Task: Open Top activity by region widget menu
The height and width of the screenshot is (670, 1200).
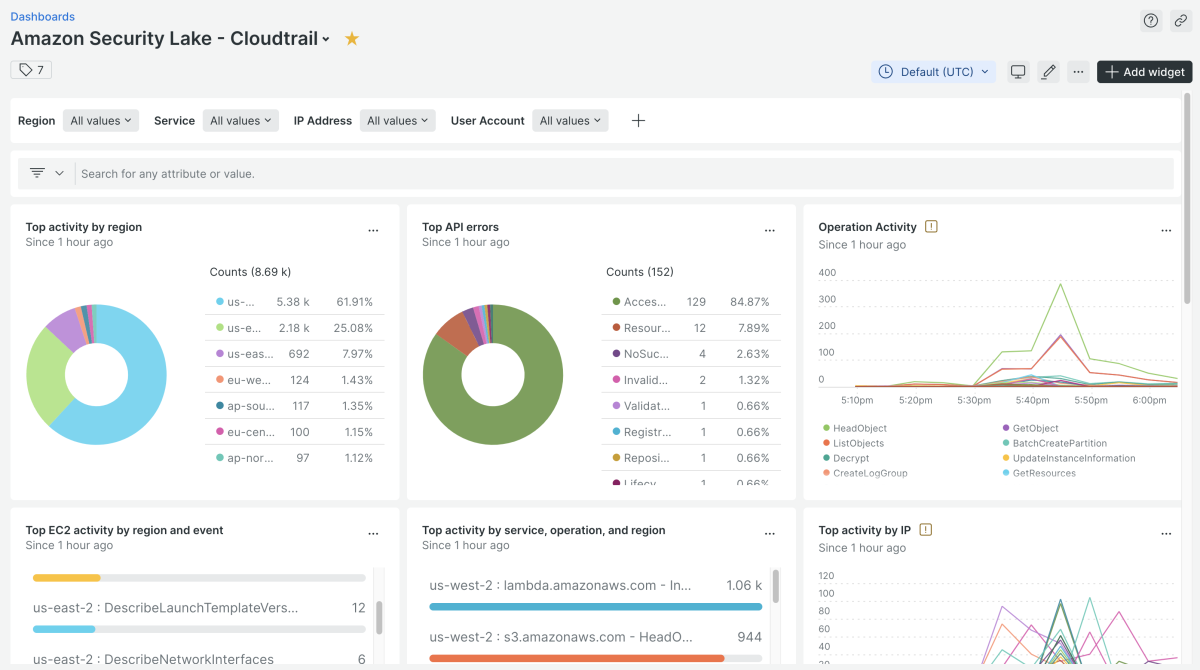Action: [373, 230]
